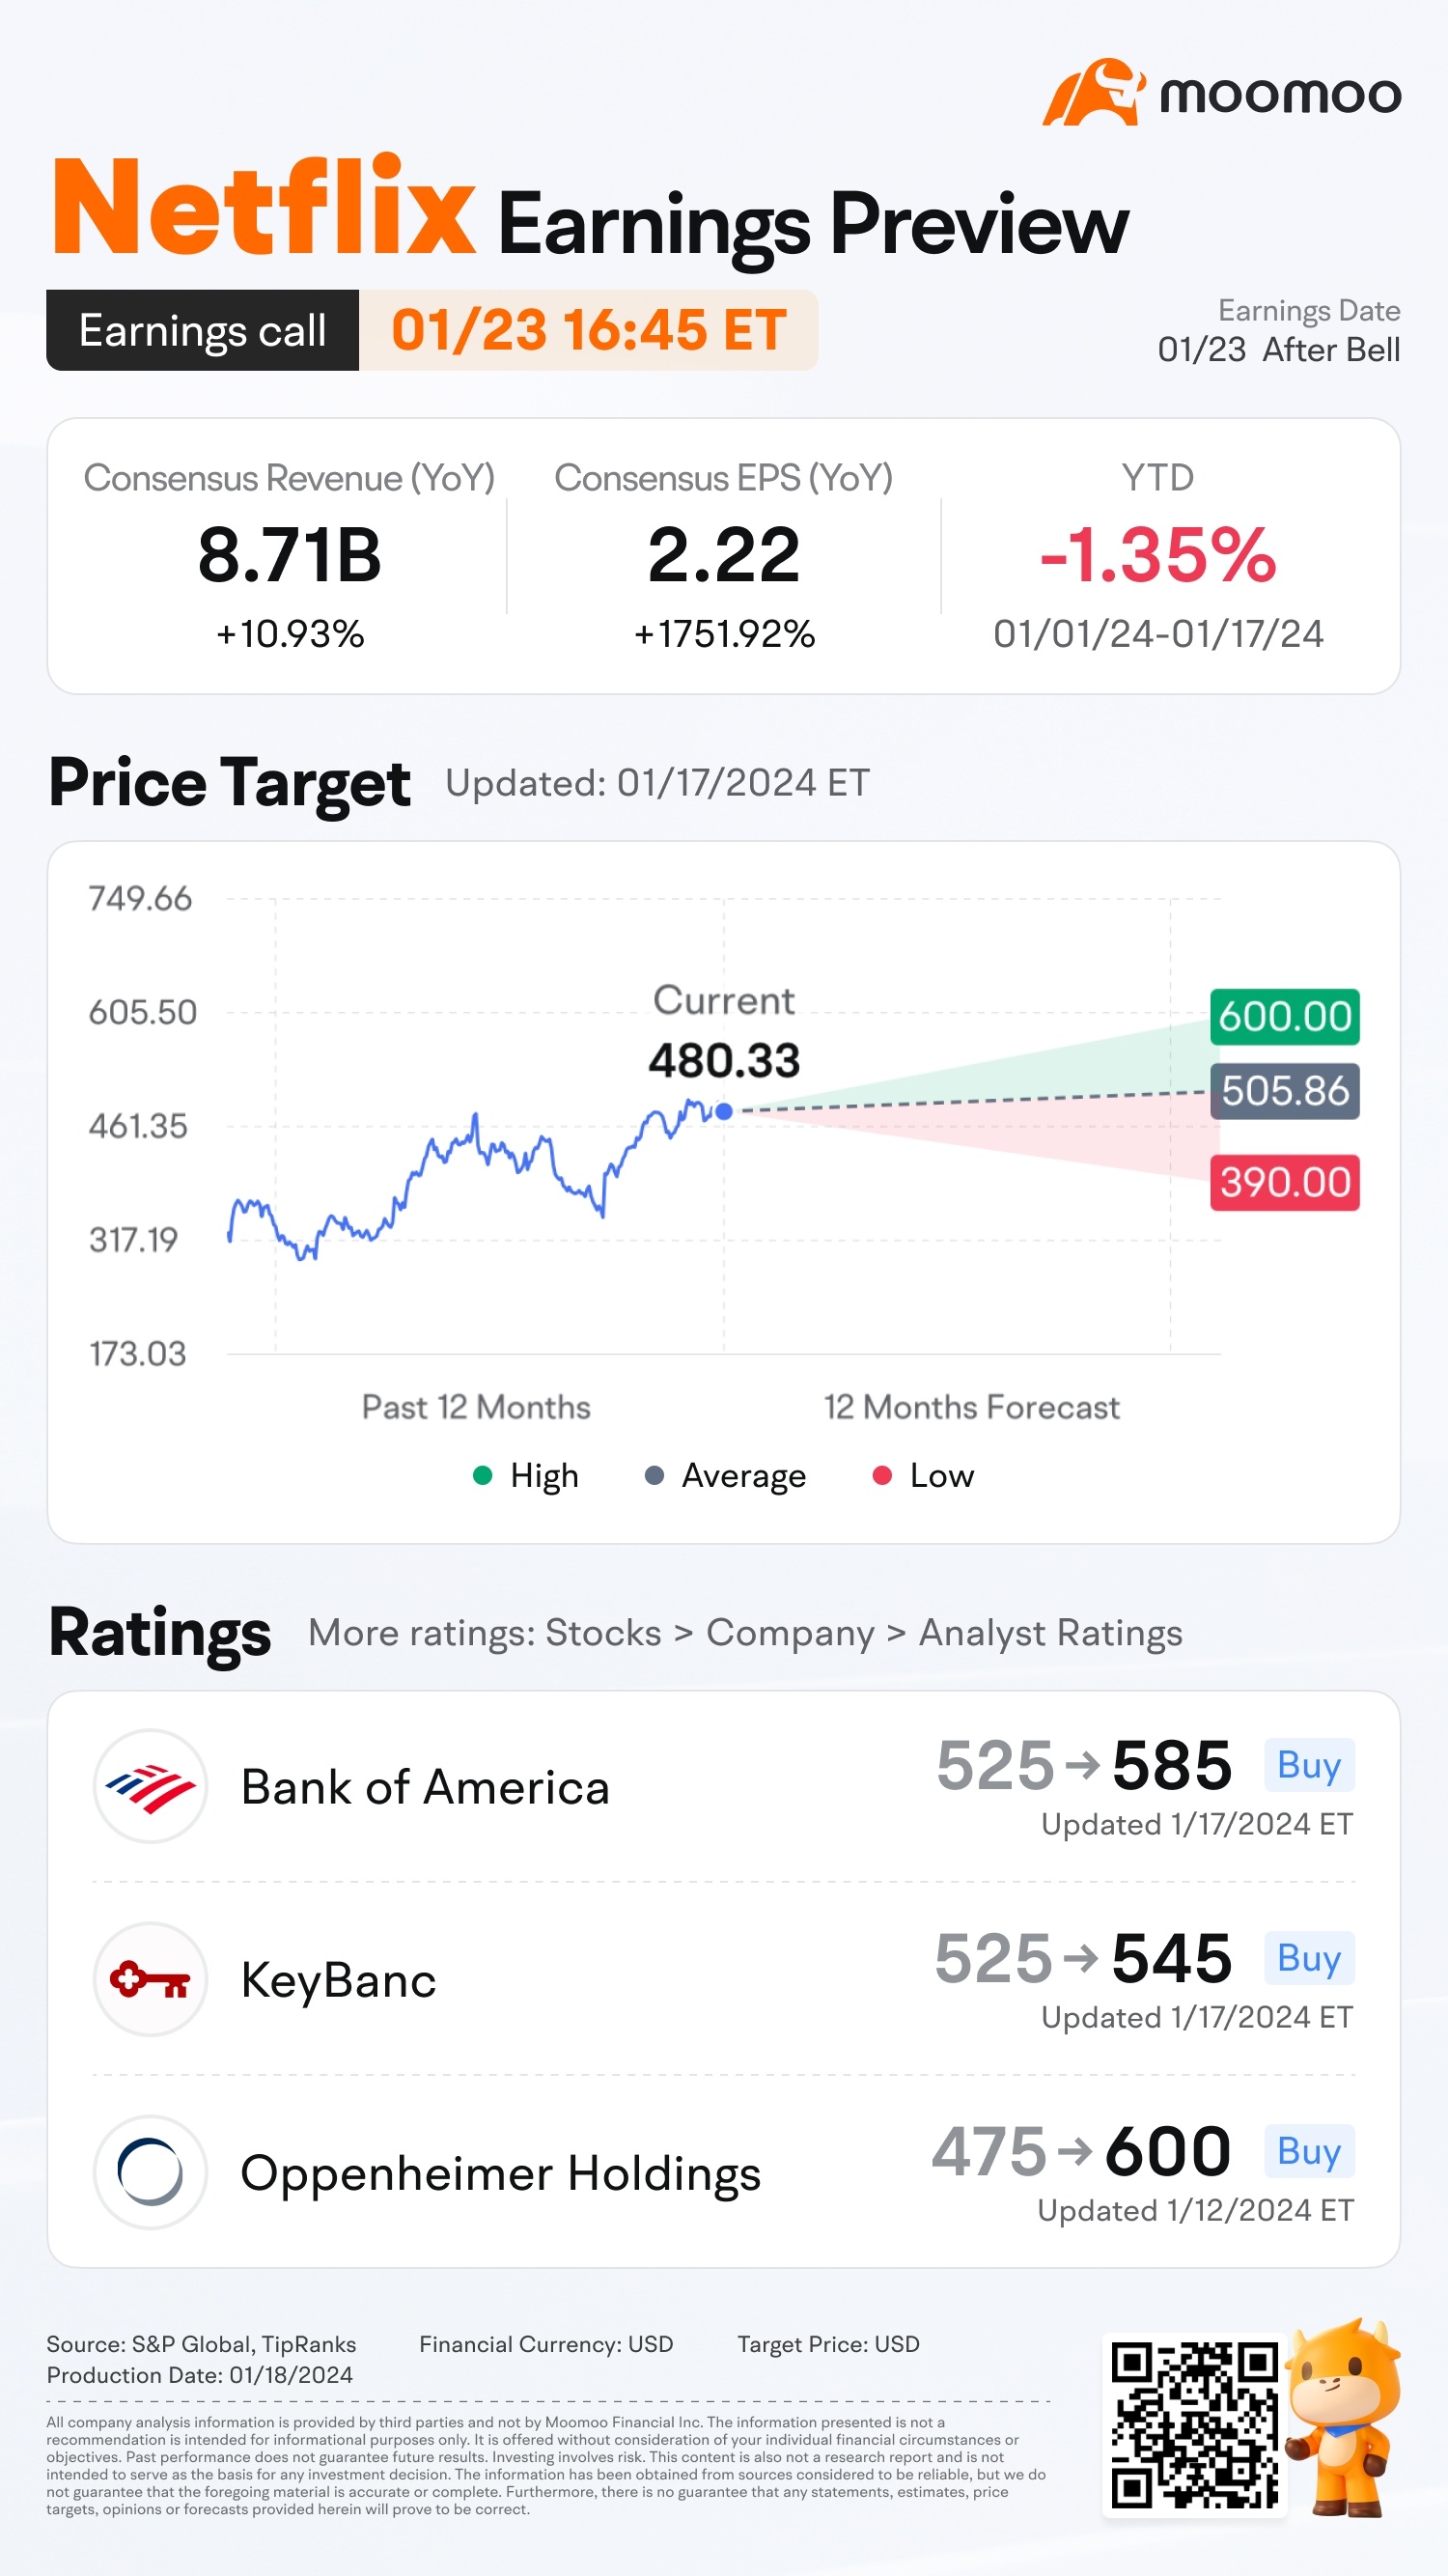Click the gray Average legend dot
This screenshot has height=2576, width=1448.
[x=654, y=1476]
